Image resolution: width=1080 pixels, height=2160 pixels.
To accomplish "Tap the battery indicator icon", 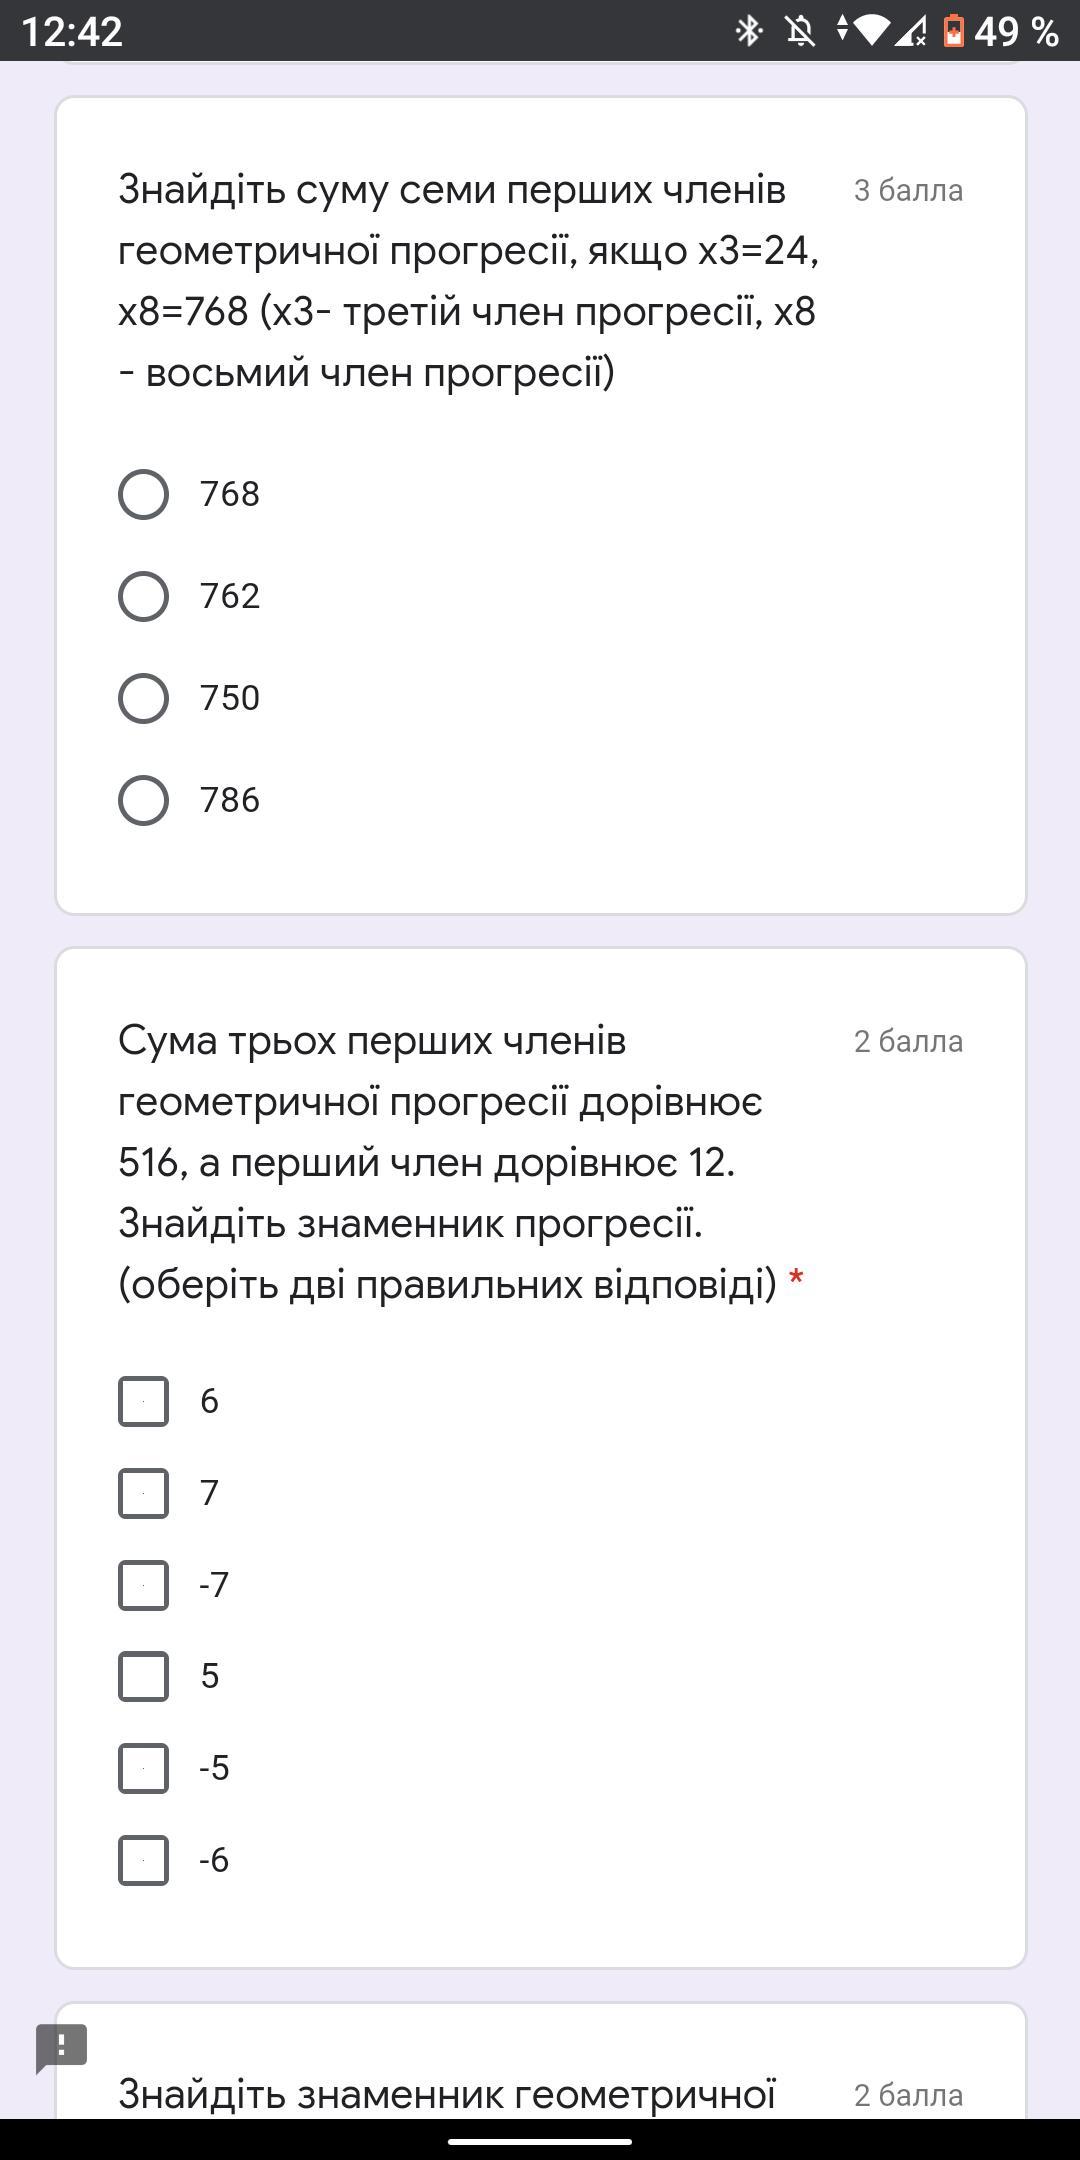I will pos(954,31).
